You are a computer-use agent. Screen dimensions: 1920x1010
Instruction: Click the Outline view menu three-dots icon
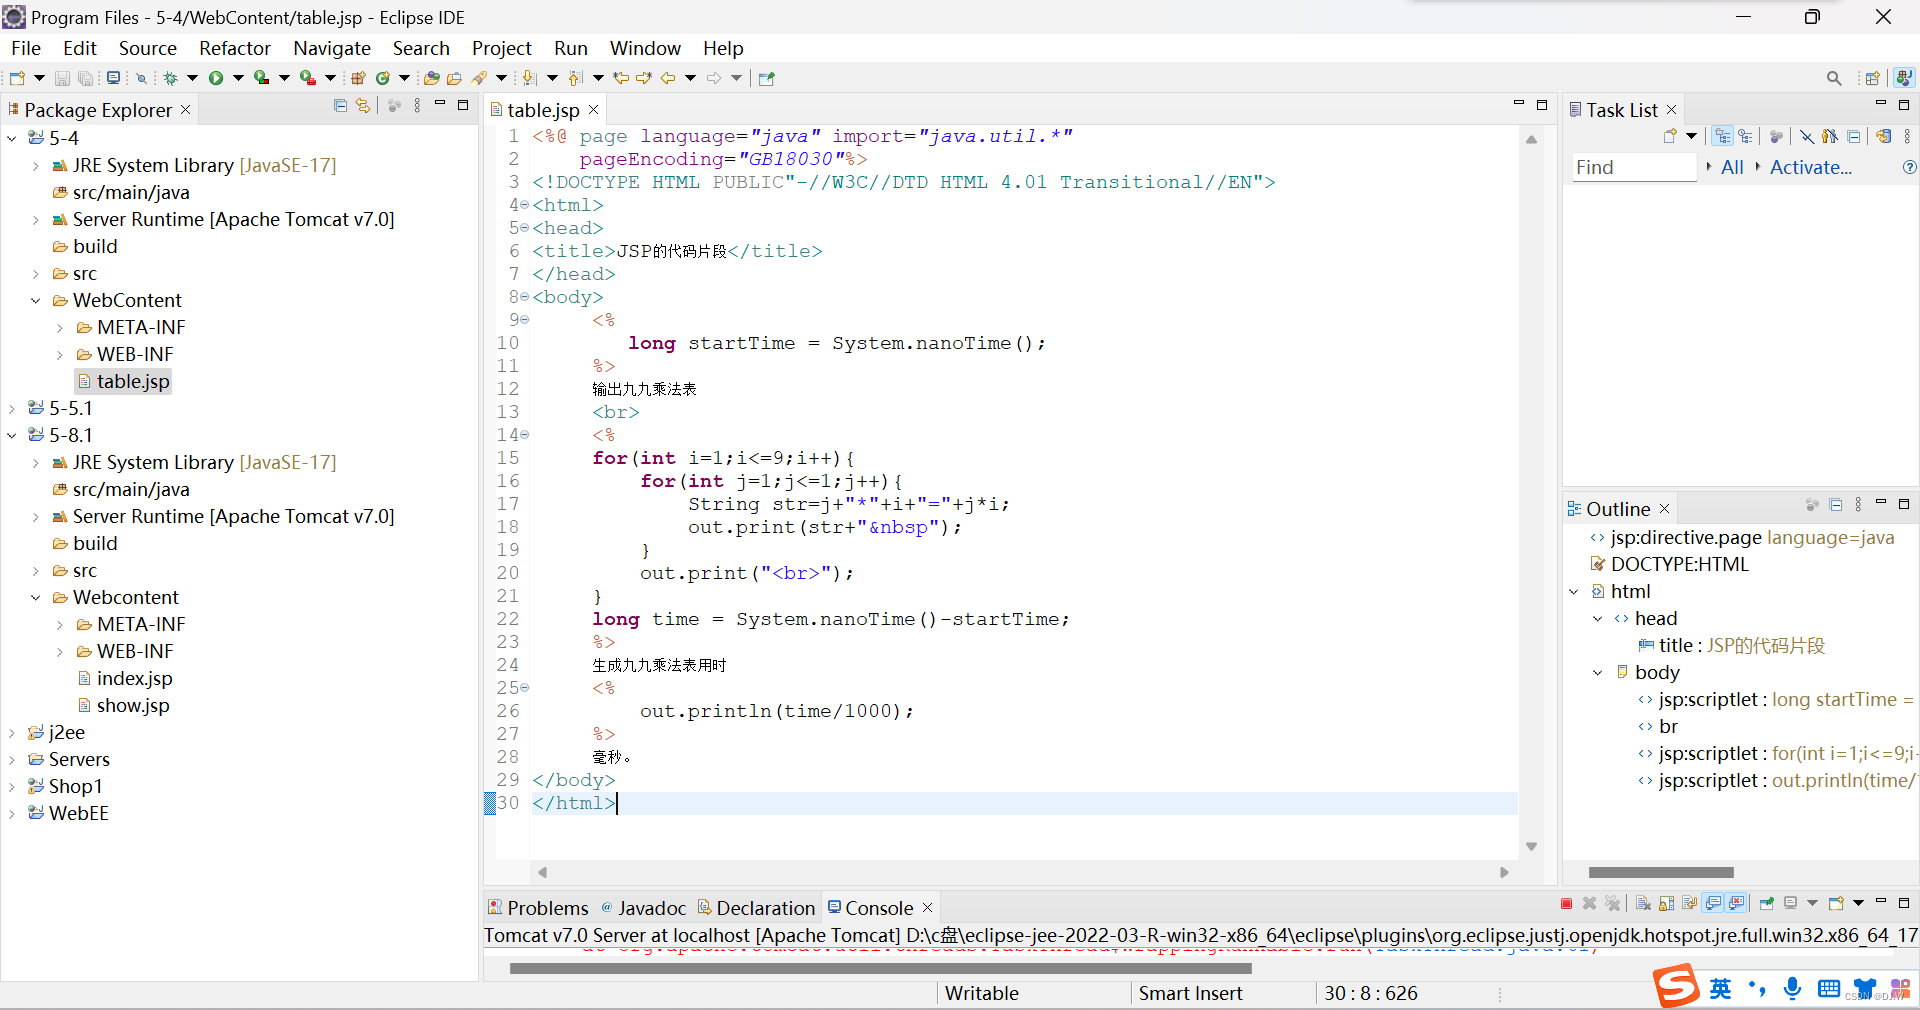coord(1859,505)
